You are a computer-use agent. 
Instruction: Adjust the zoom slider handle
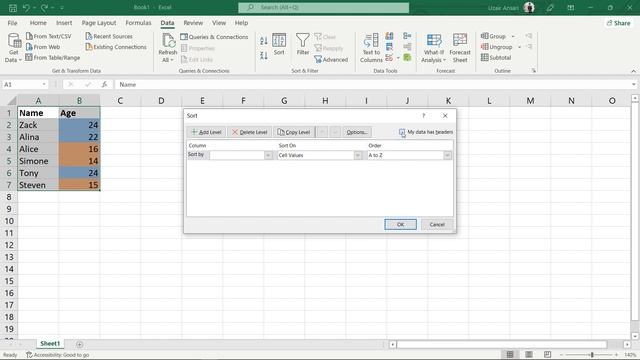pos(592,355)
